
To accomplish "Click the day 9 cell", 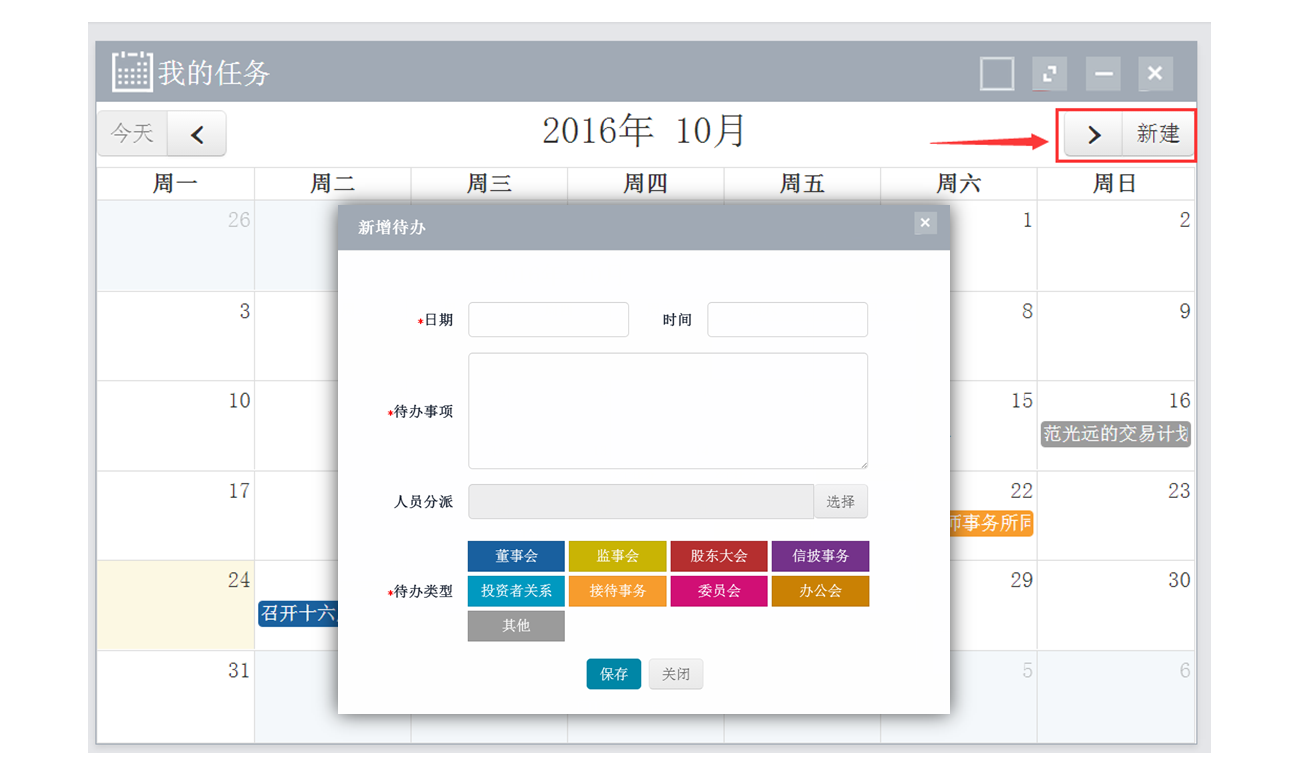I will (1116, 336).
